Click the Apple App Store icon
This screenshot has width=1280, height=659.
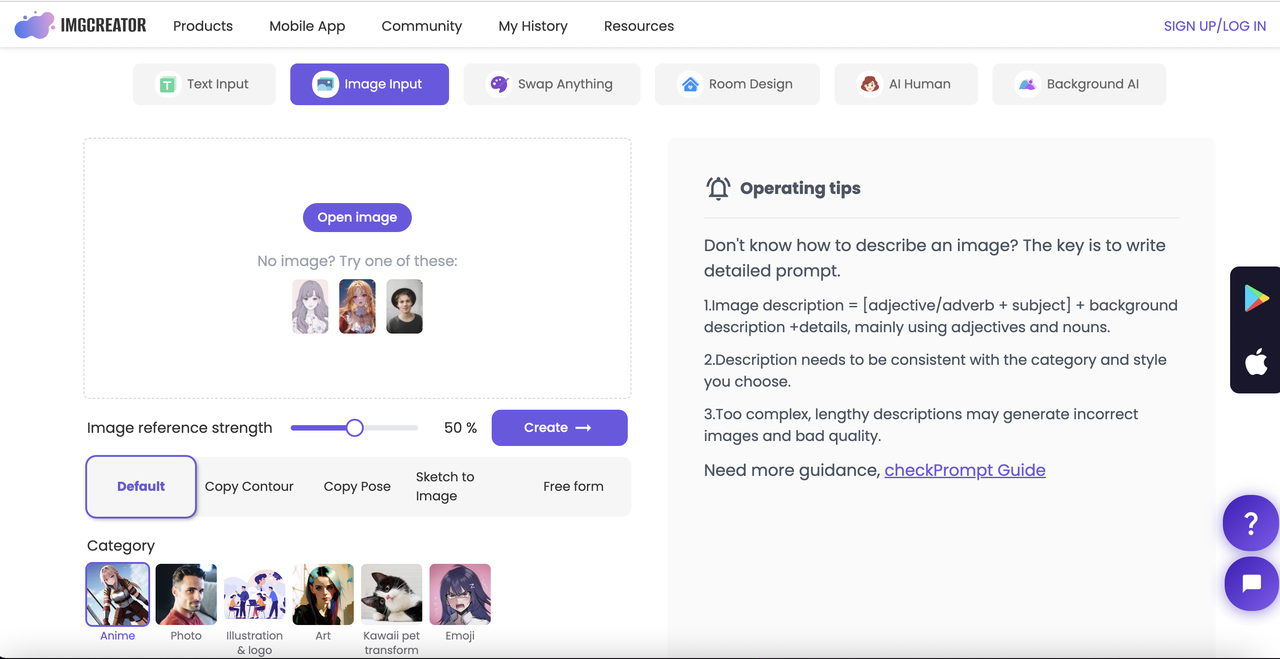[1256, 360]
